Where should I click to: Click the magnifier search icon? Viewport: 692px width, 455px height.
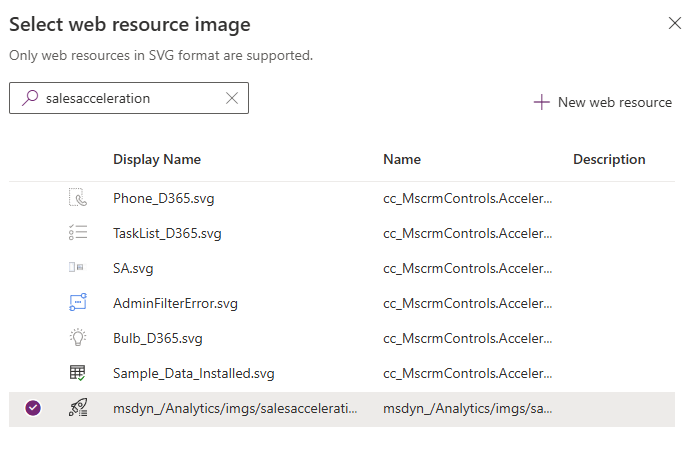29,98
